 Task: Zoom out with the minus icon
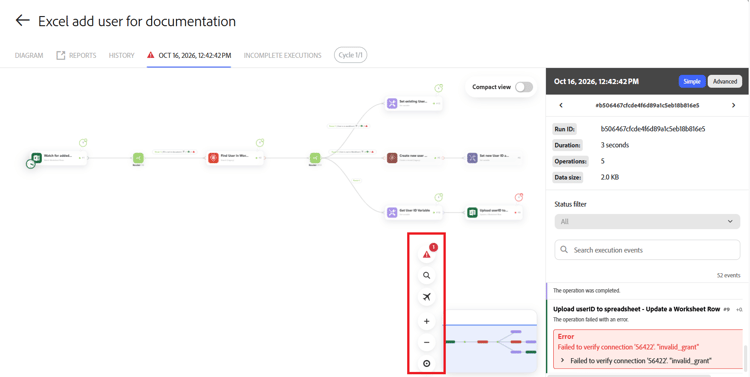[427, 343]
